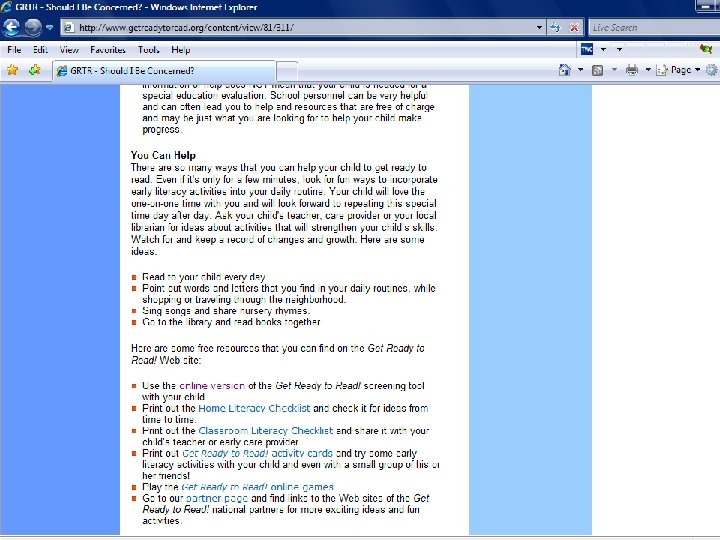720x540 pixels.
Task: Expand the Home button dropdown arrow
Action: (580, 70)
